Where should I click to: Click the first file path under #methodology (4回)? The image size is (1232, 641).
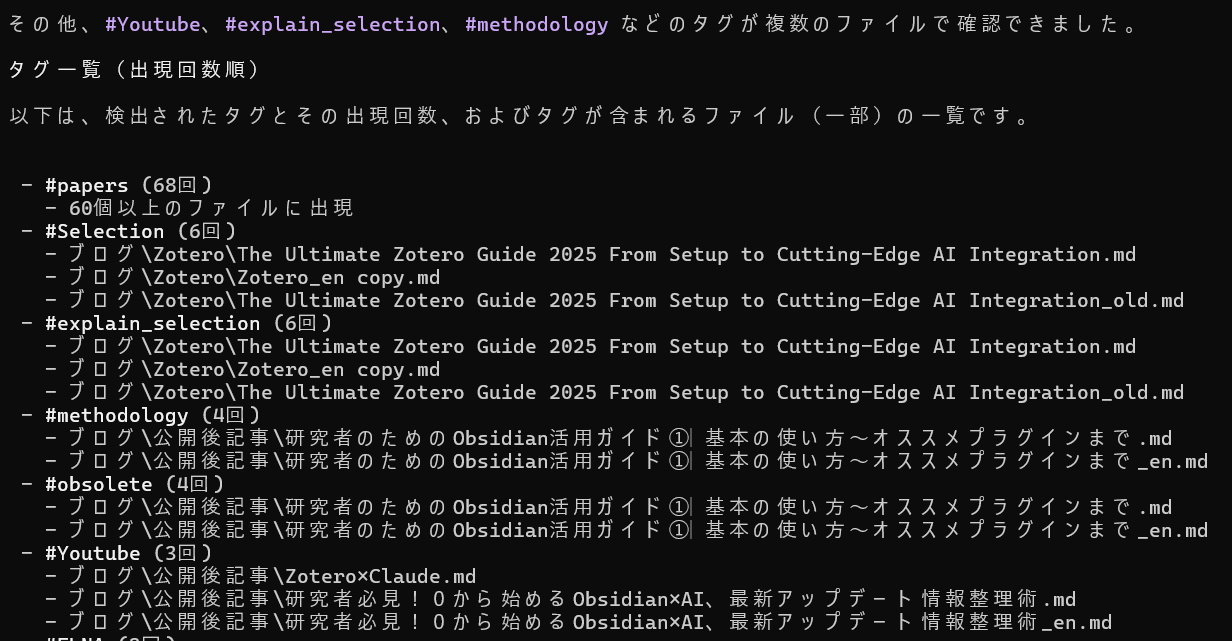(621, 438)
